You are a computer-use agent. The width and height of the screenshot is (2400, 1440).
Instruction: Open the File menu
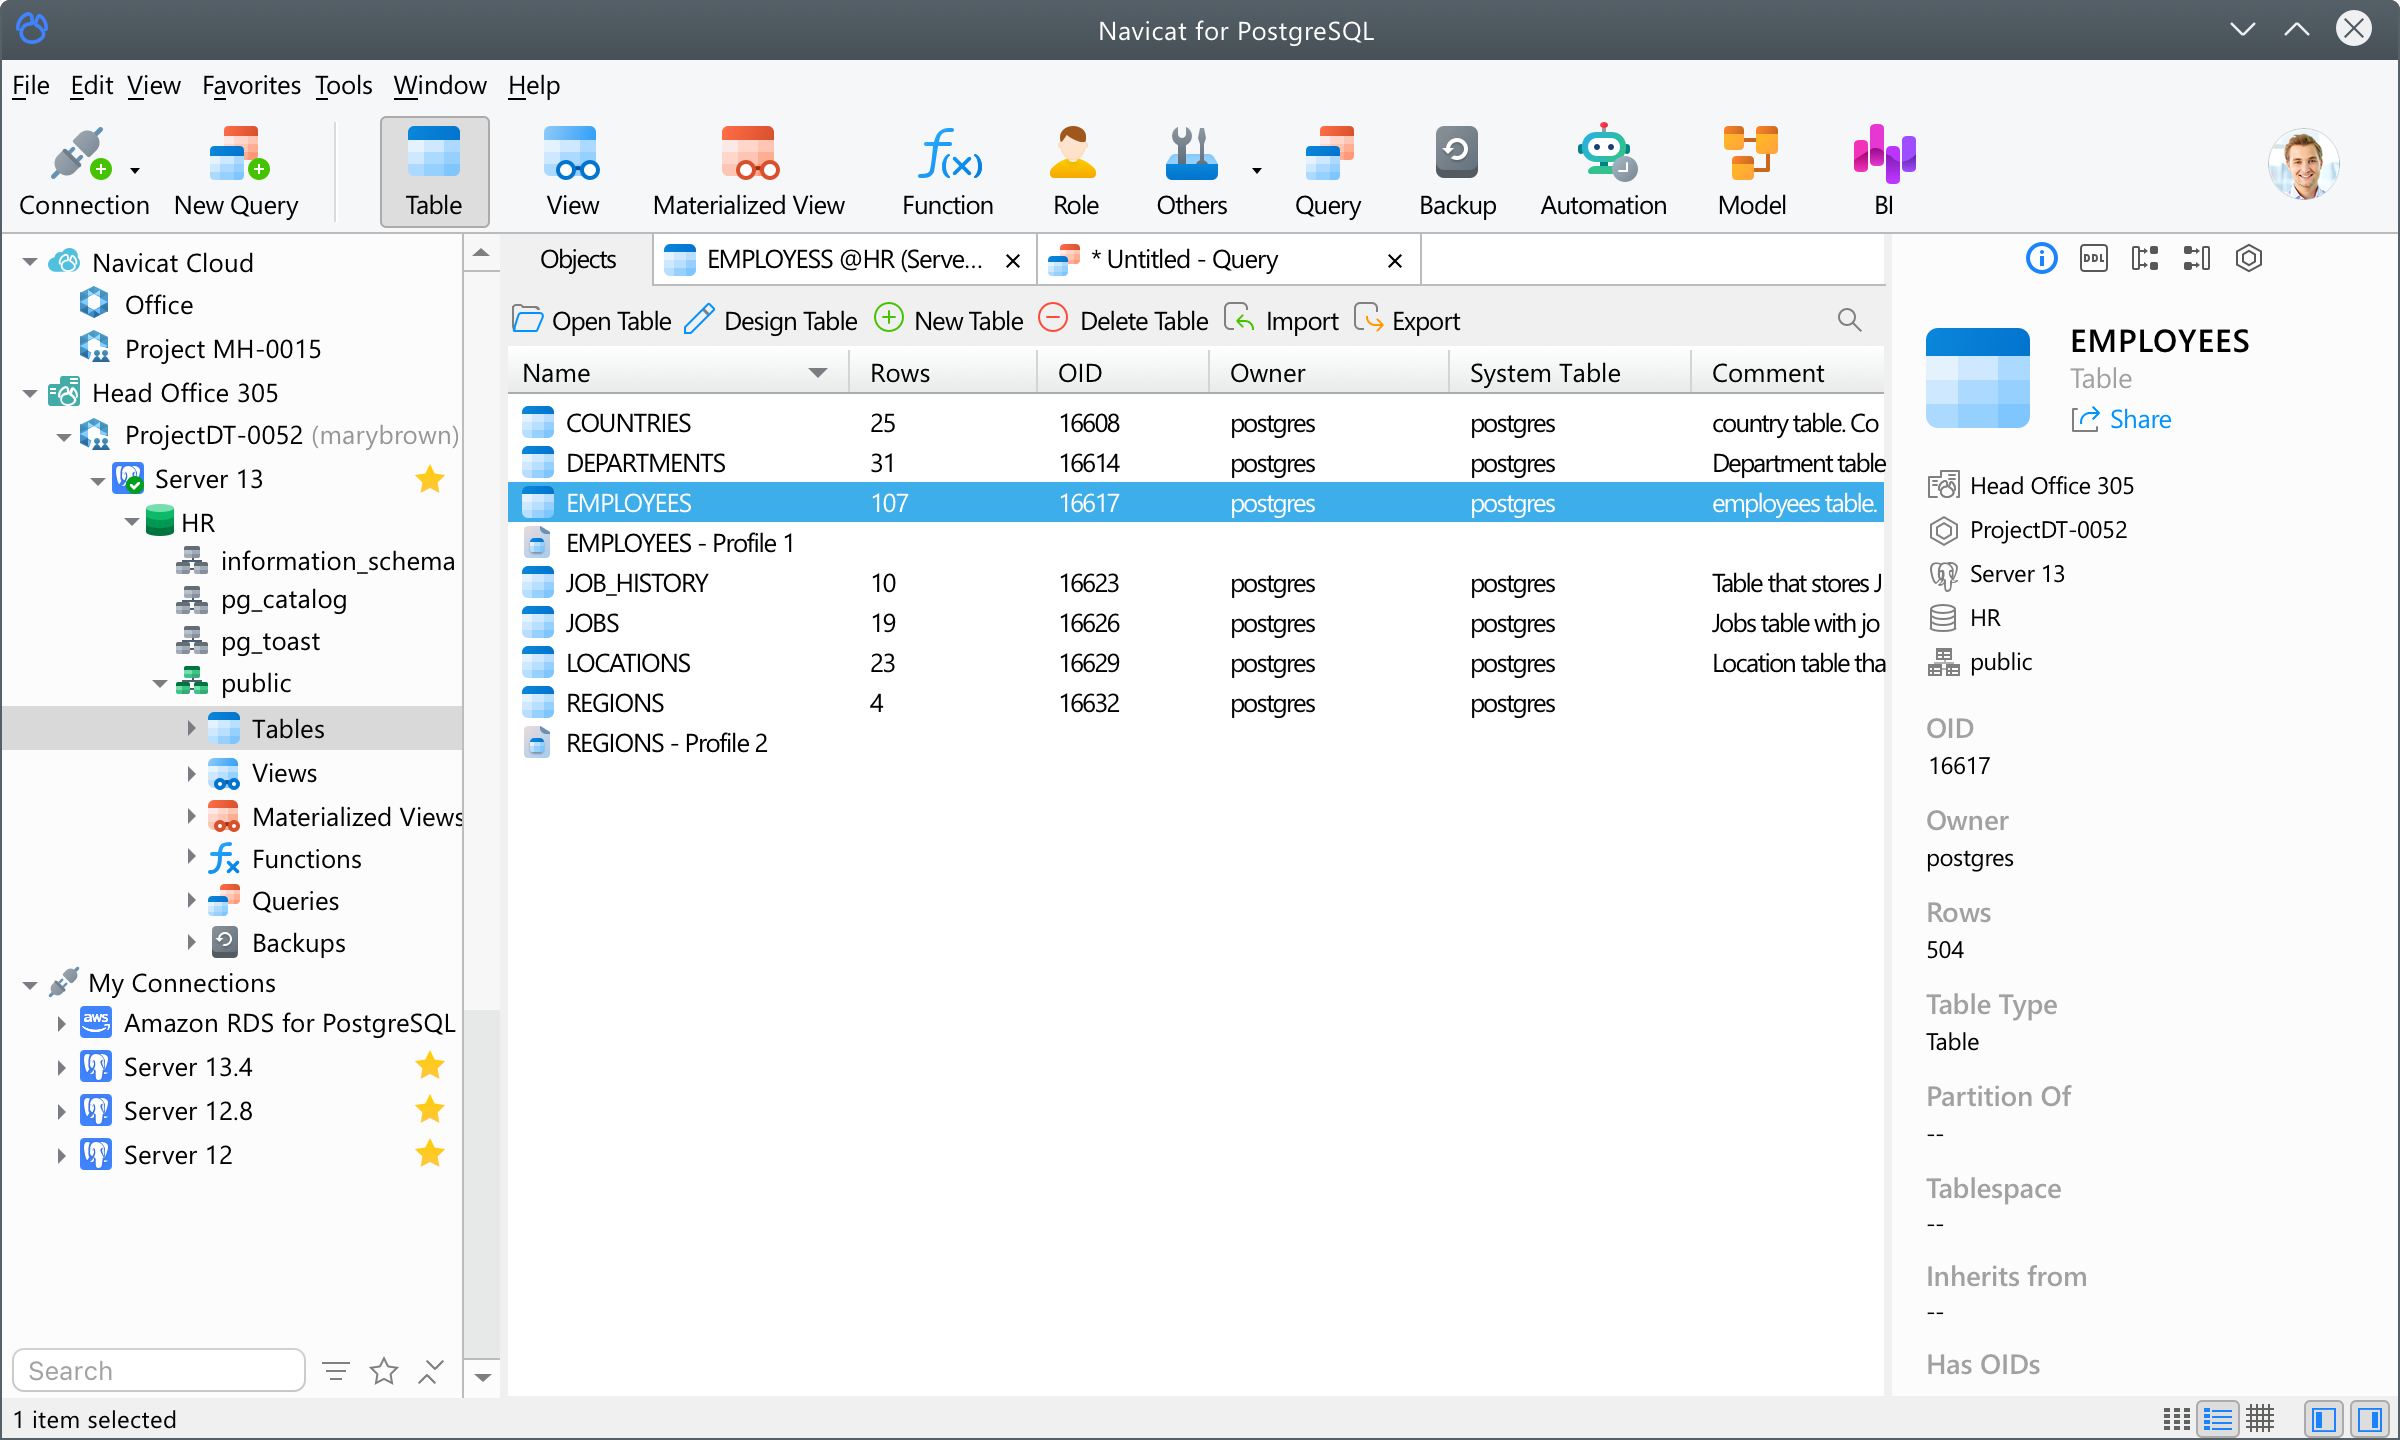click(x=30, y=86)
